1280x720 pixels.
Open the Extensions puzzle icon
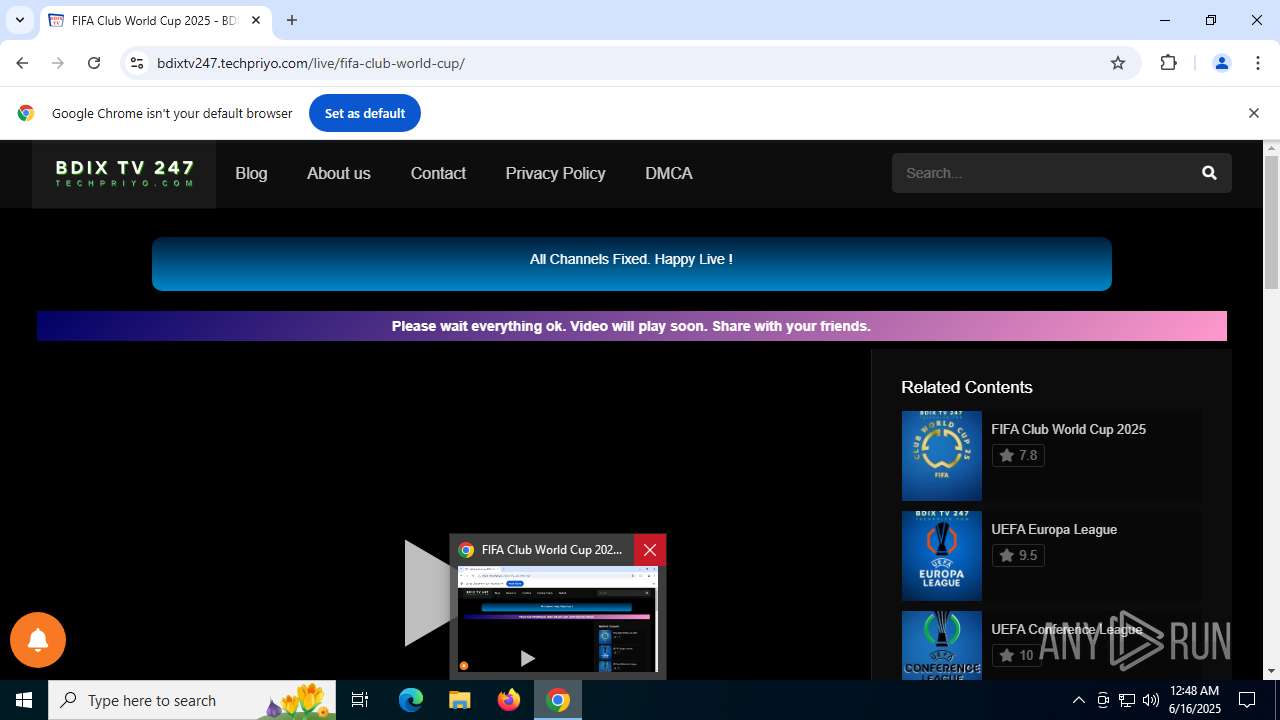coord(1168,63)
